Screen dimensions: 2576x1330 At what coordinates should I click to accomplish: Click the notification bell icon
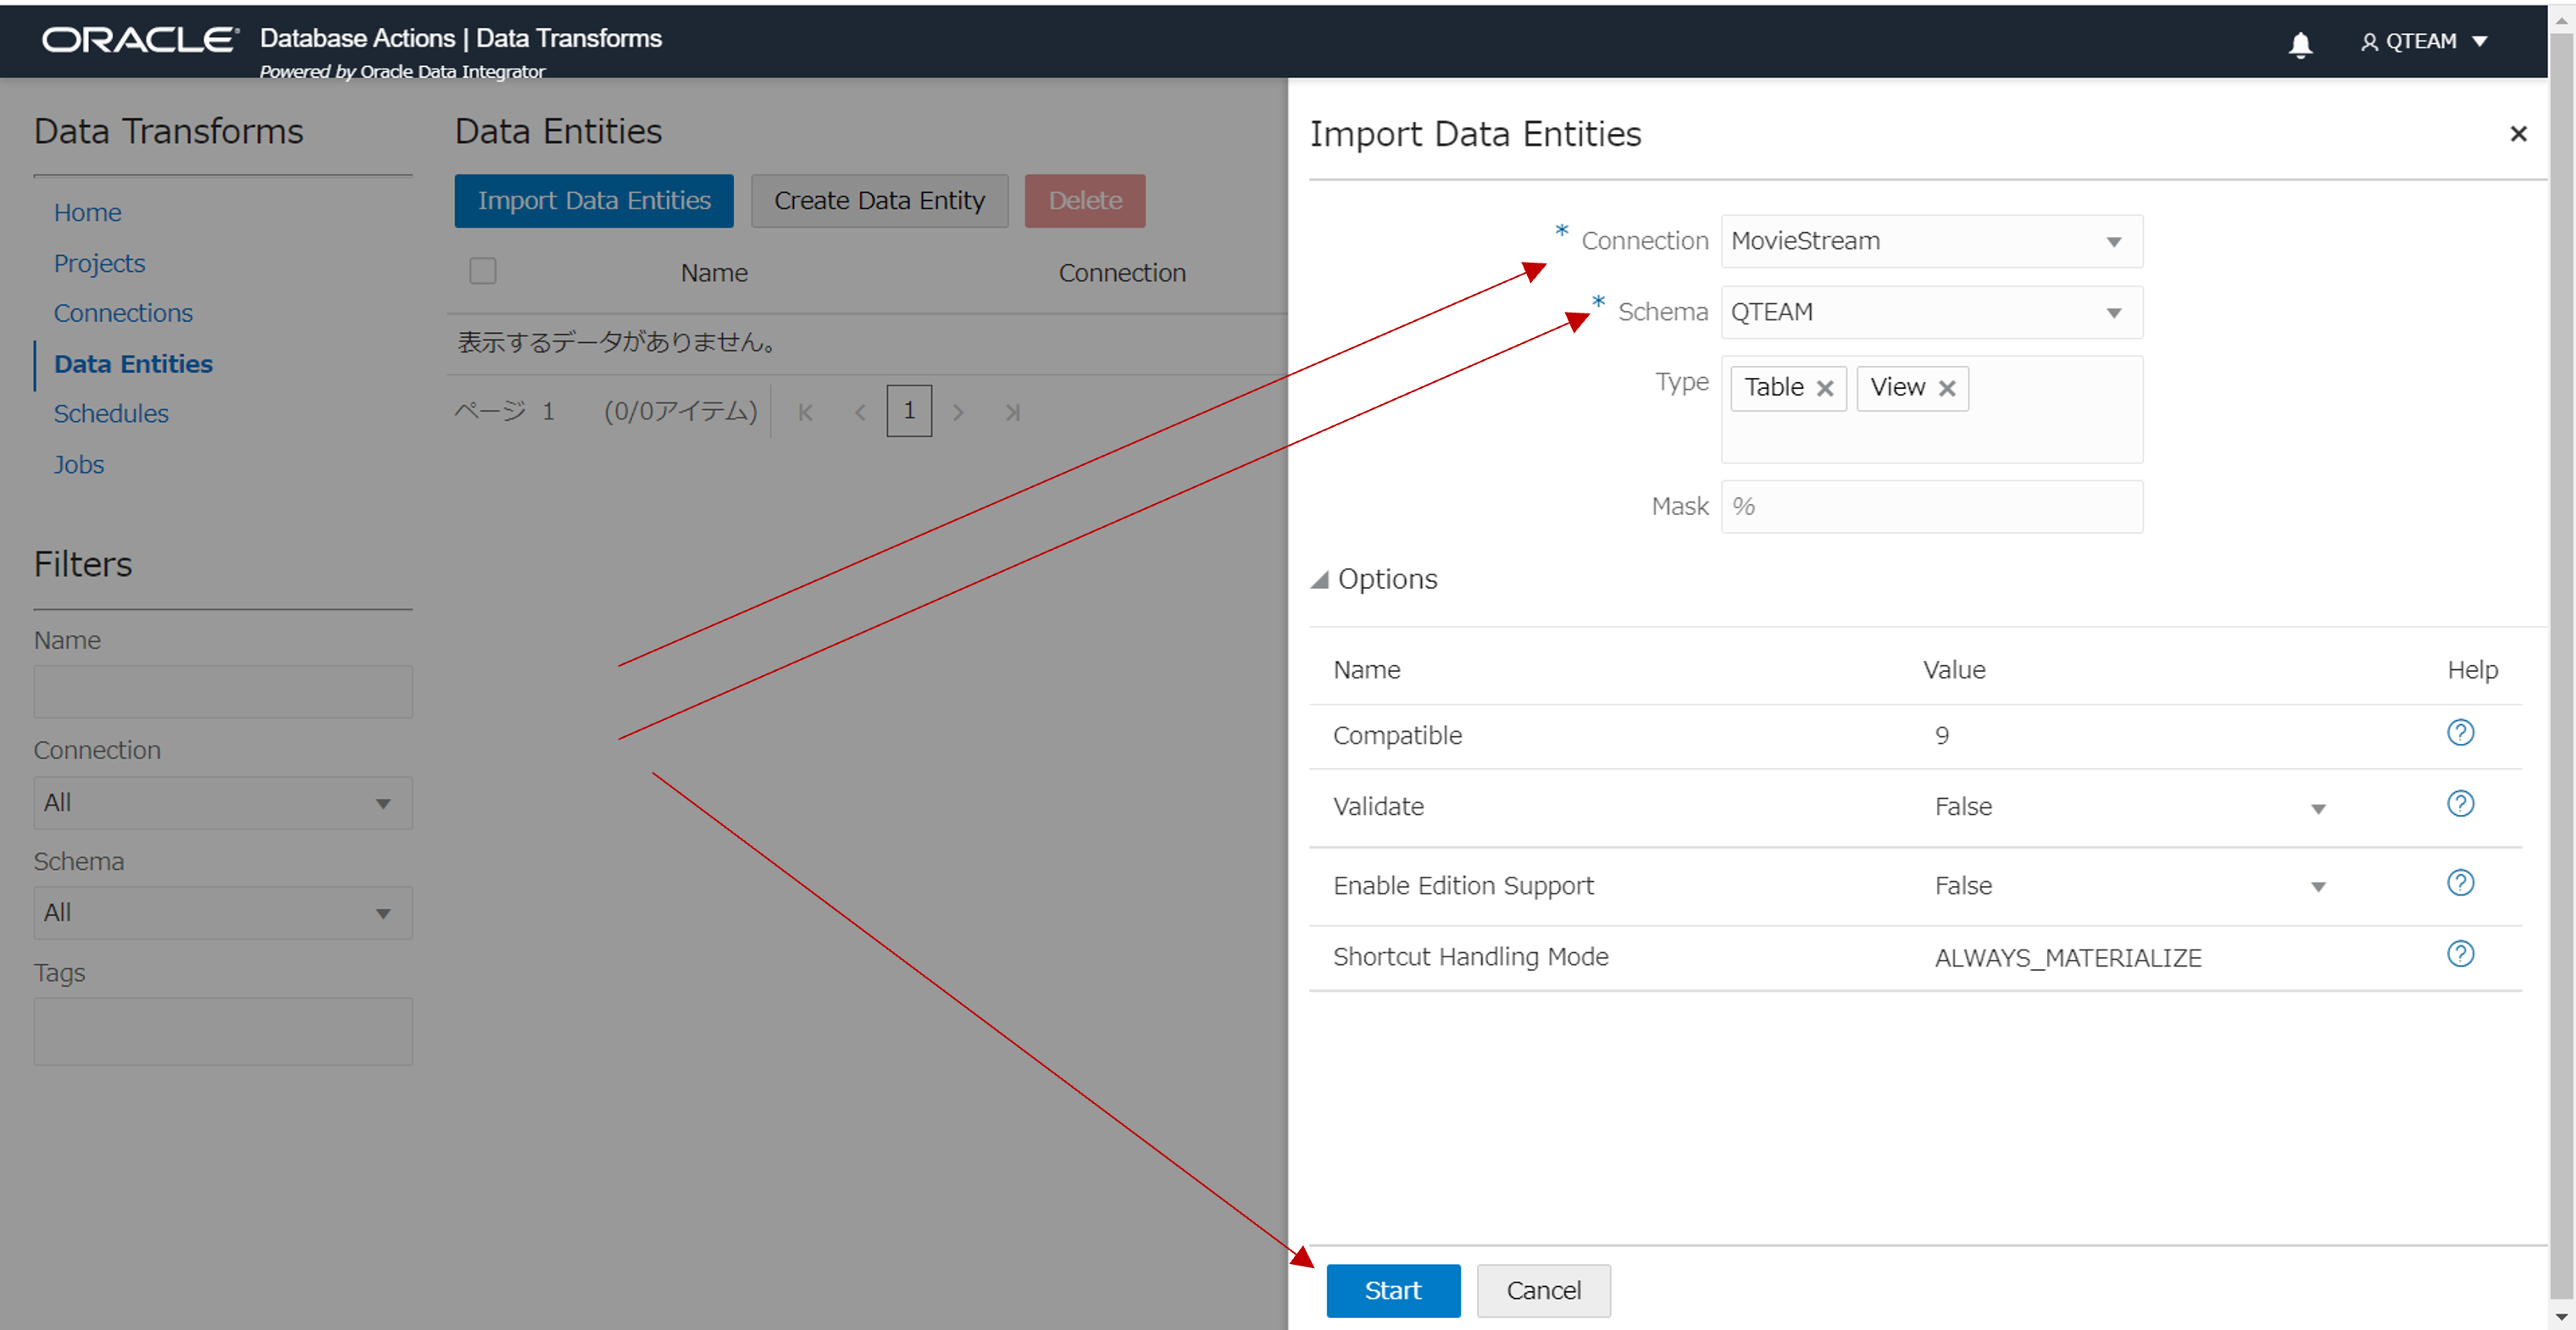click(2300, 44)
